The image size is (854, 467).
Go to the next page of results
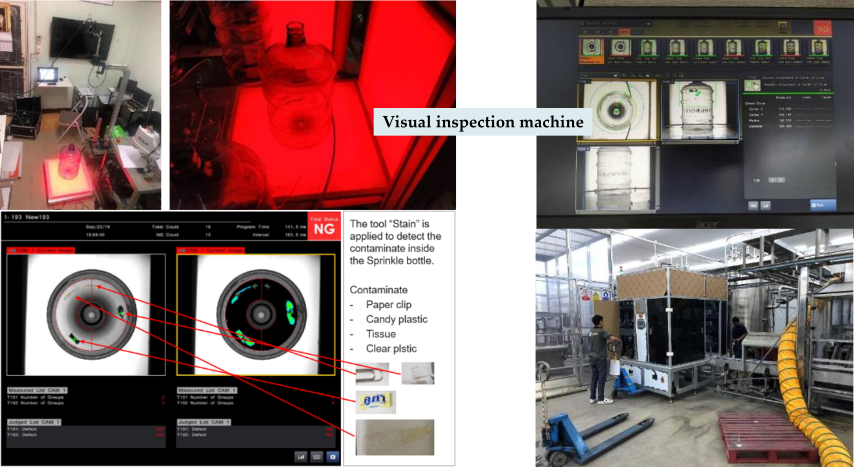pos(780,180)
